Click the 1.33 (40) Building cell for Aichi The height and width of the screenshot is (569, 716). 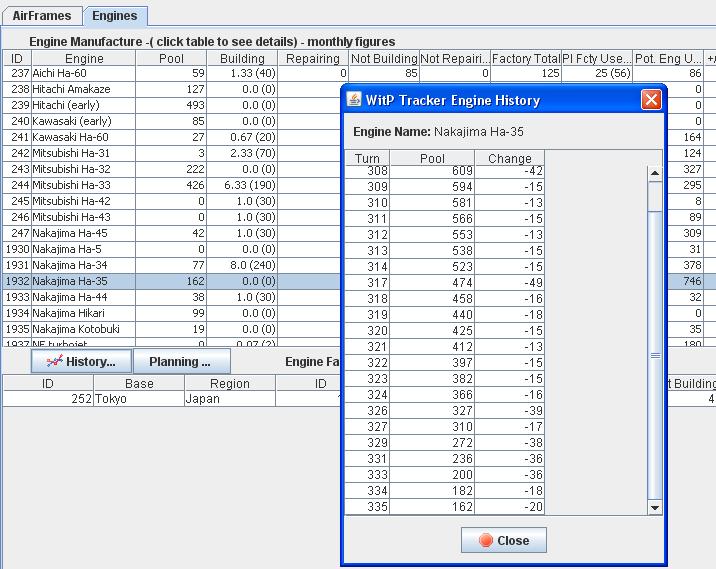point(242,73)
